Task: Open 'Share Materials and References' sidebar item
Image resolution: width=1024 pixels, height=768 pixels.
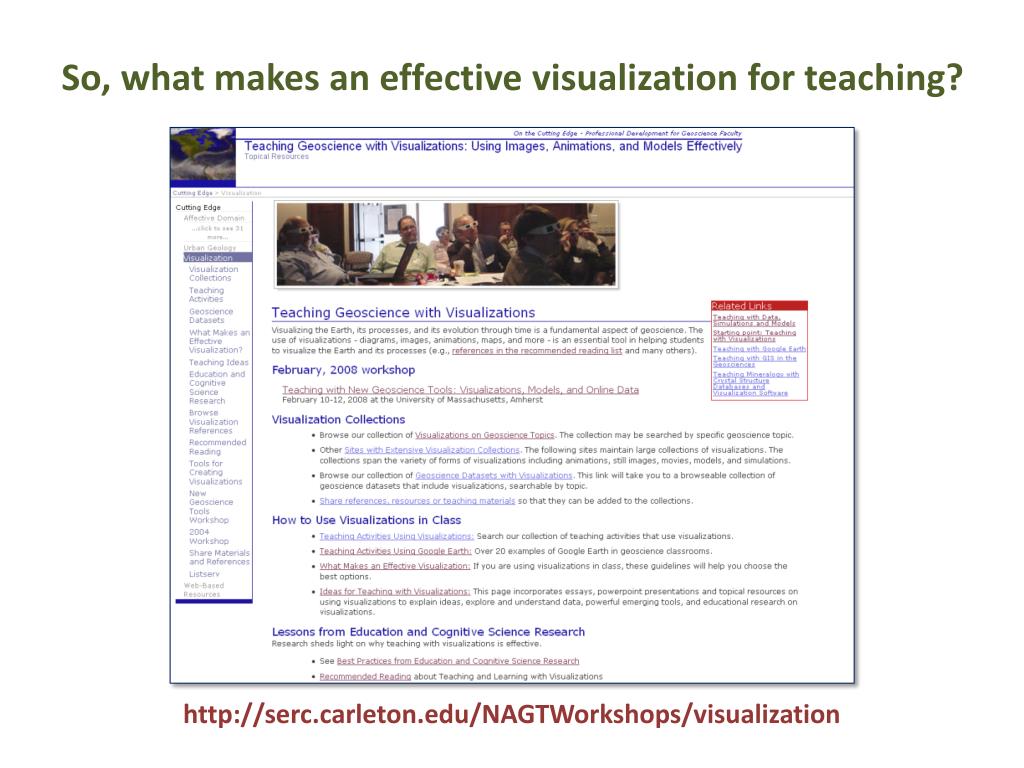Action: point(219,557)
